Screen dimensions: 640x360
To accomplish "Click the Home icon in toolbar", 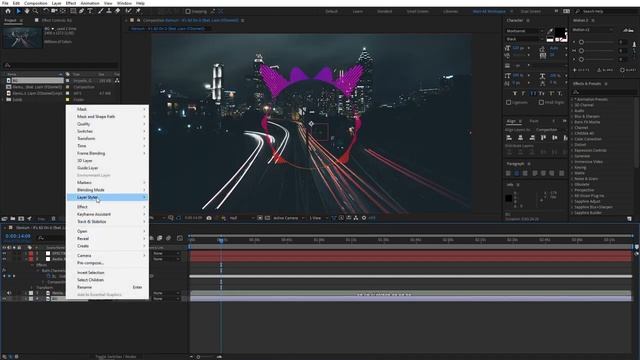I will coord(8,11).
